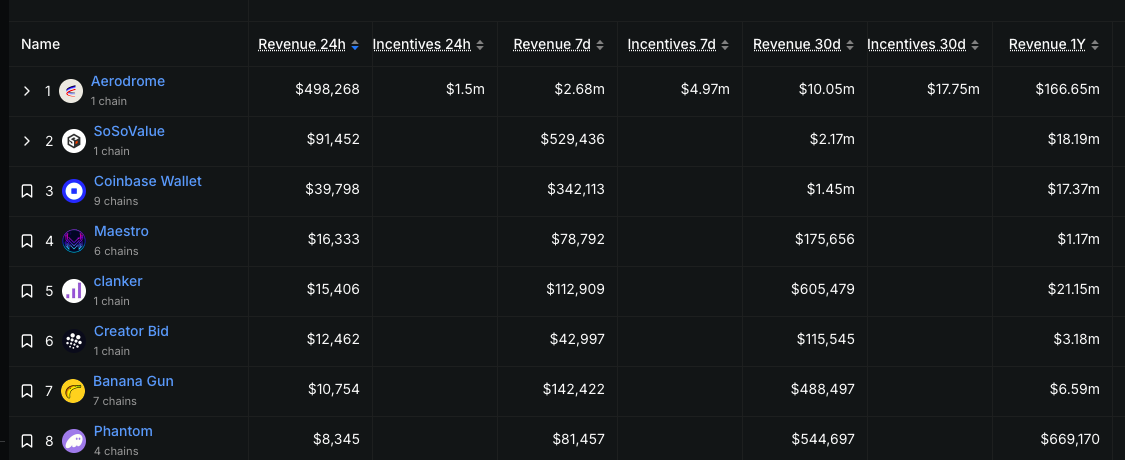1125x460 pixels.
Task: Click the Banana Gun logo icon
Action: click(73, 391)
